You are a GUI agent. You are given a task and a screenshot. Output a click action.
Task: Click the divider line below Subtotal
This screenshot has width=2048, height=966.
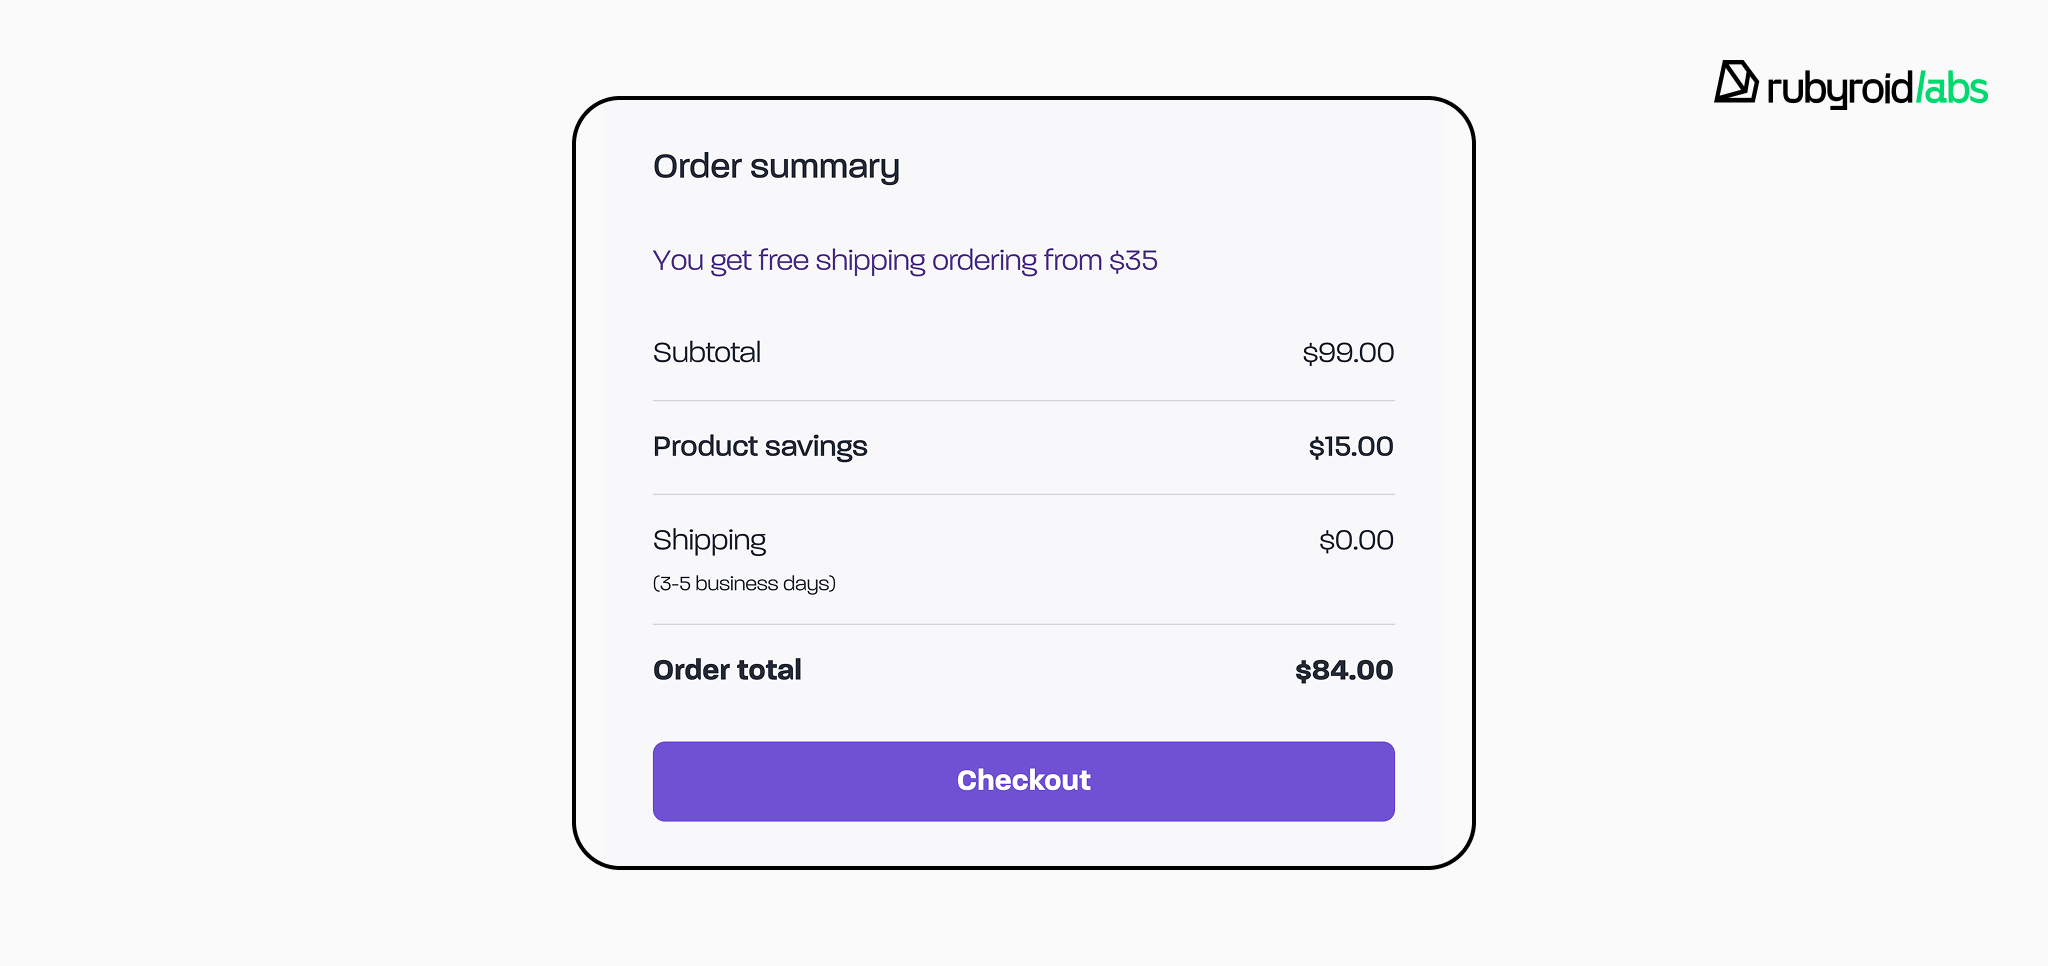coord(1023,401)
